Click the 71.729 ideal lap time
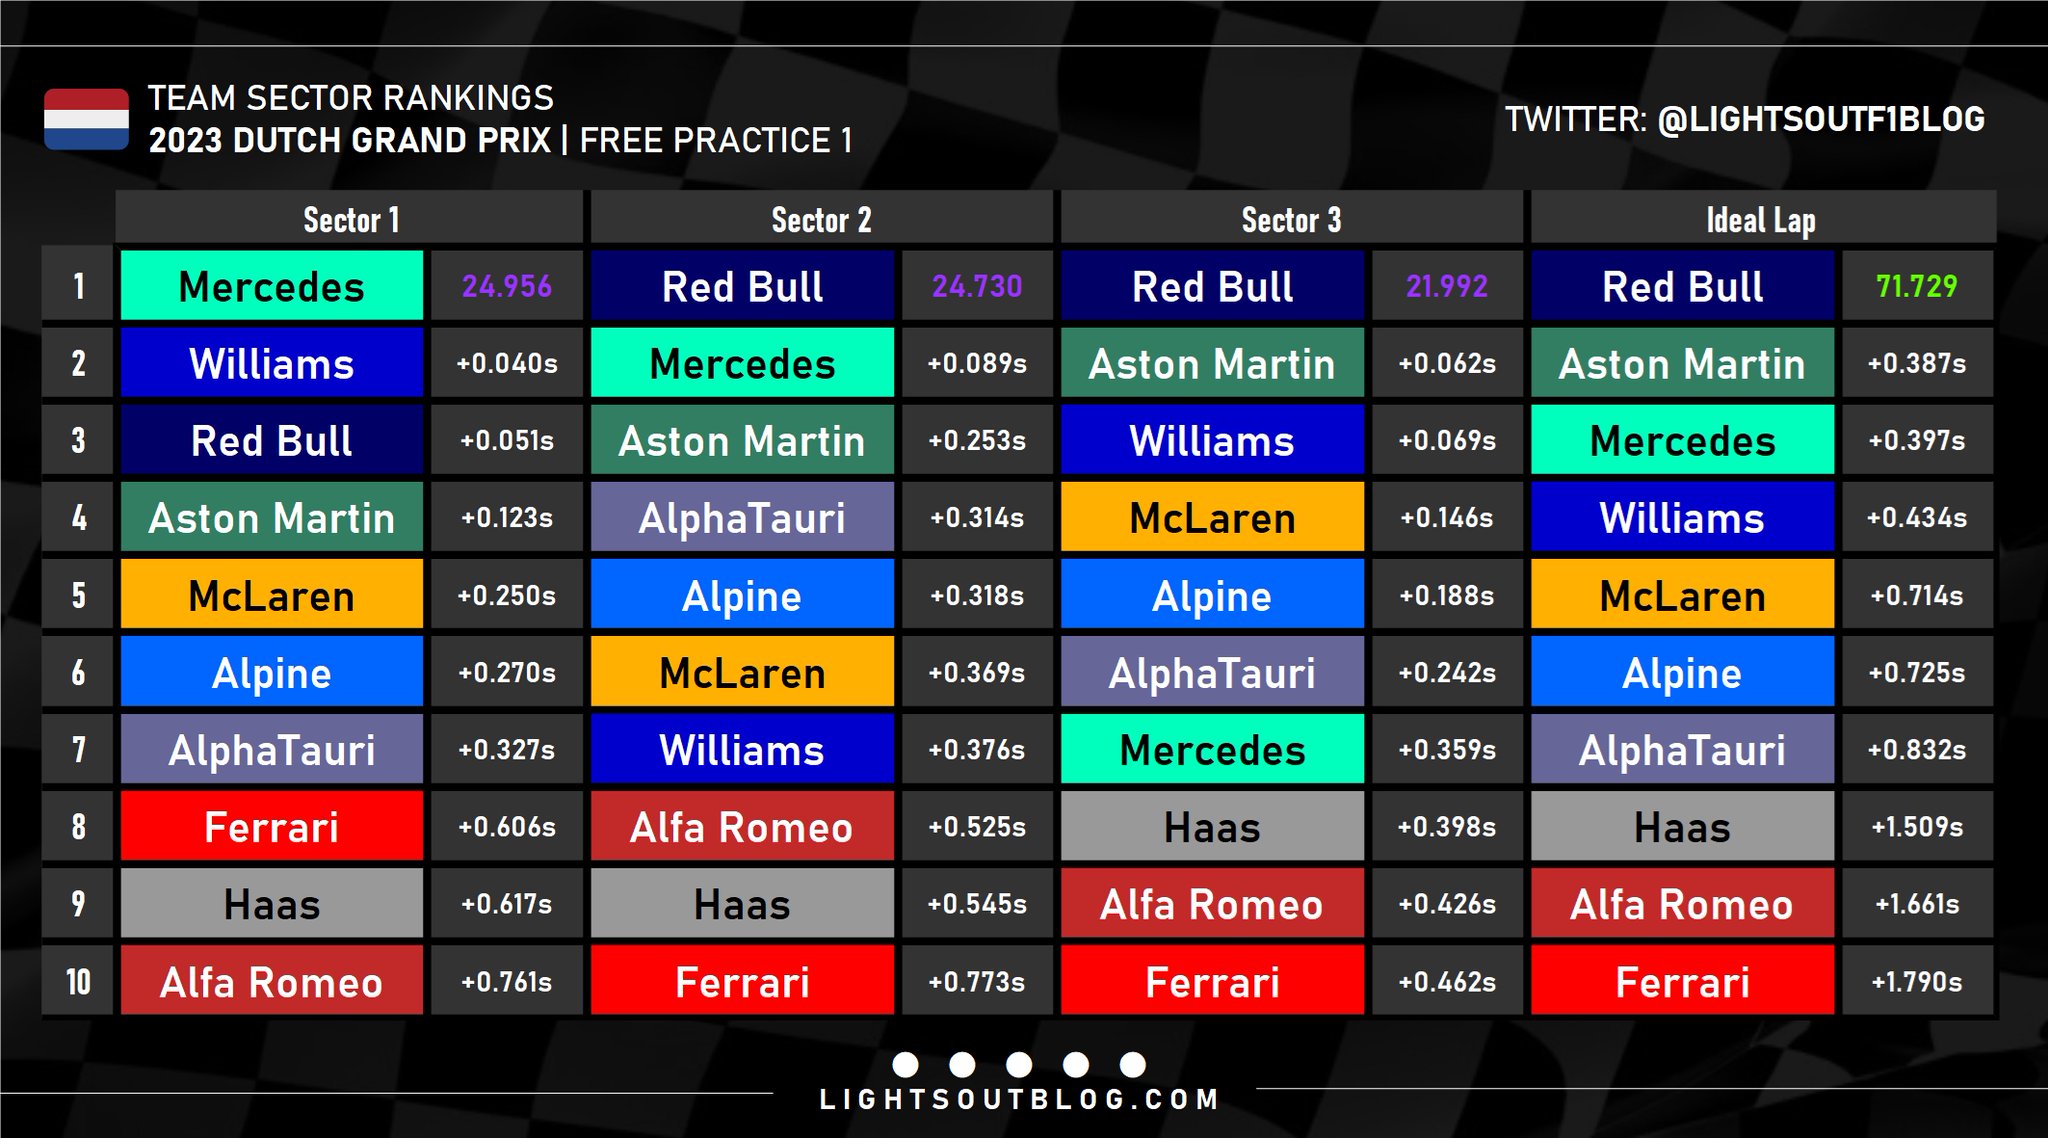The image size is (2048, 1138). [x=1916, y=286]
